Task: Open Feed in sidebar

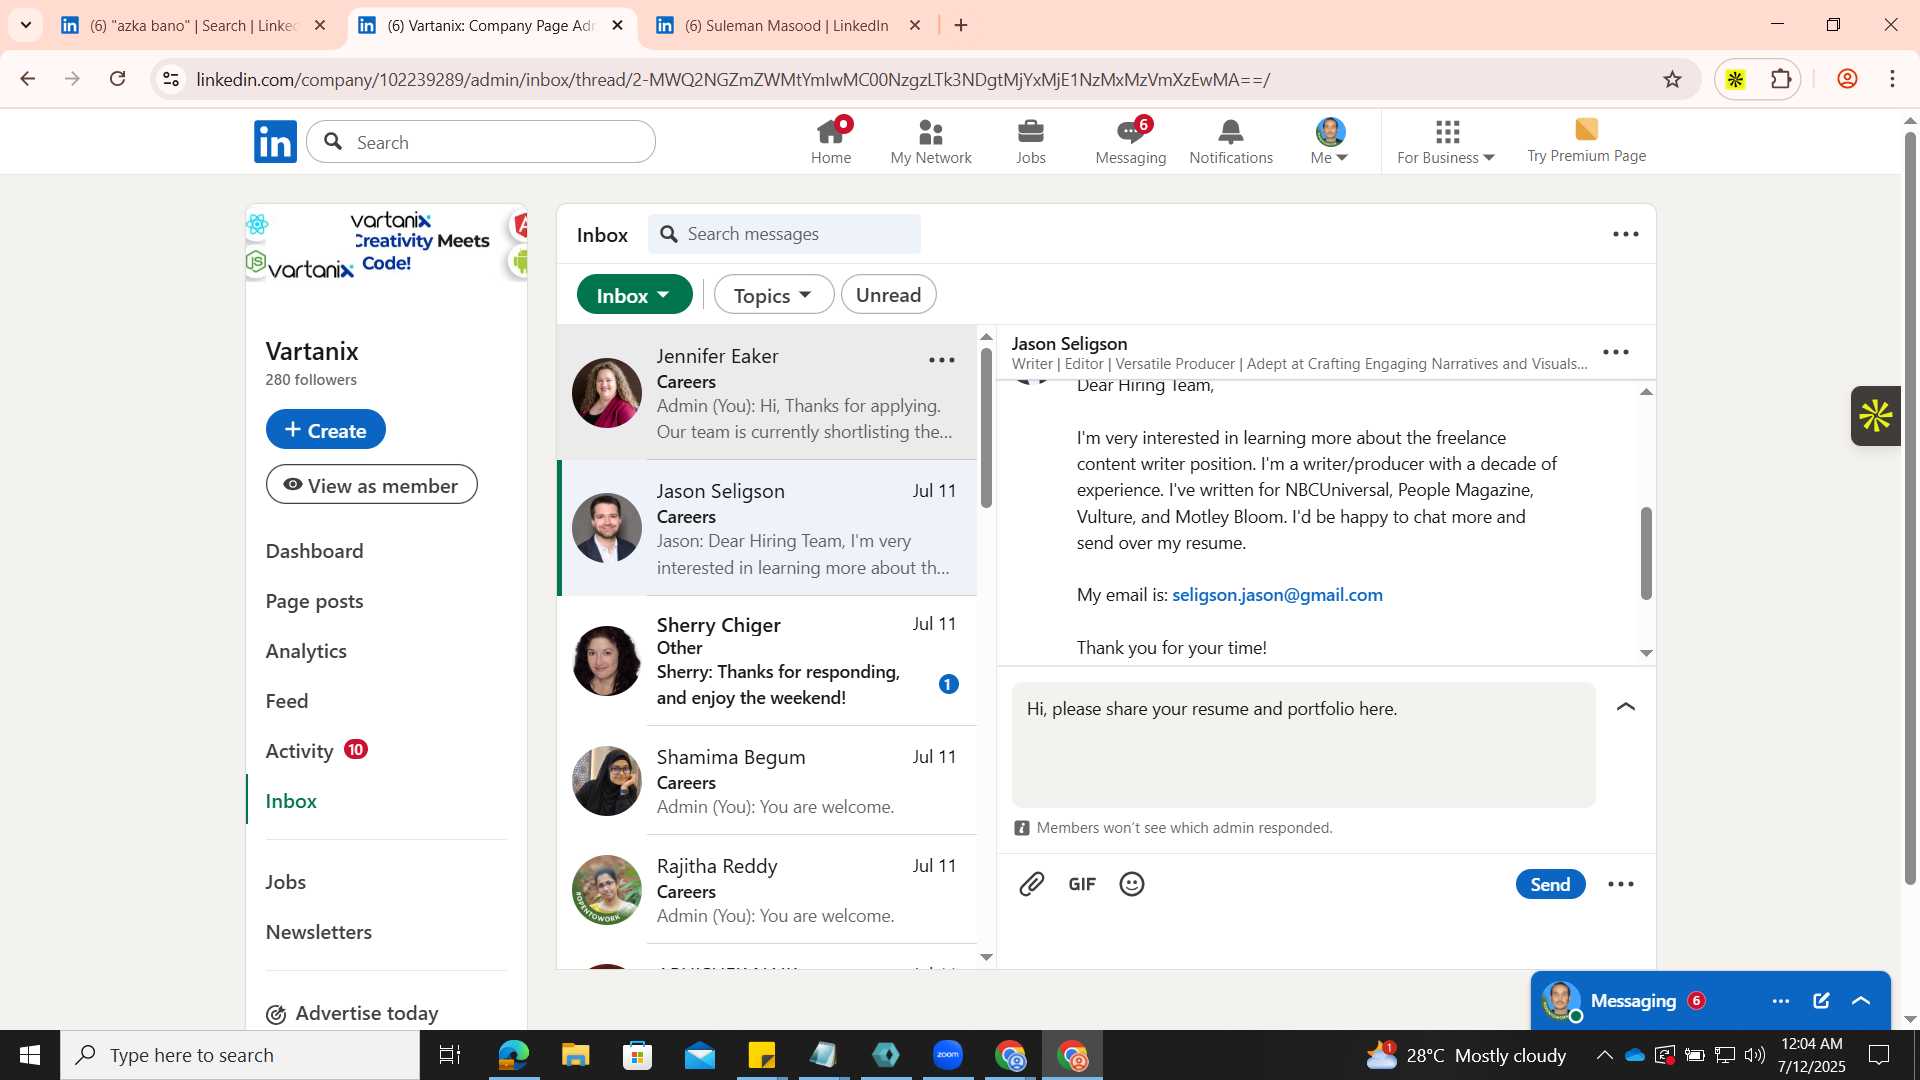Action: click(x=287, y=701)
